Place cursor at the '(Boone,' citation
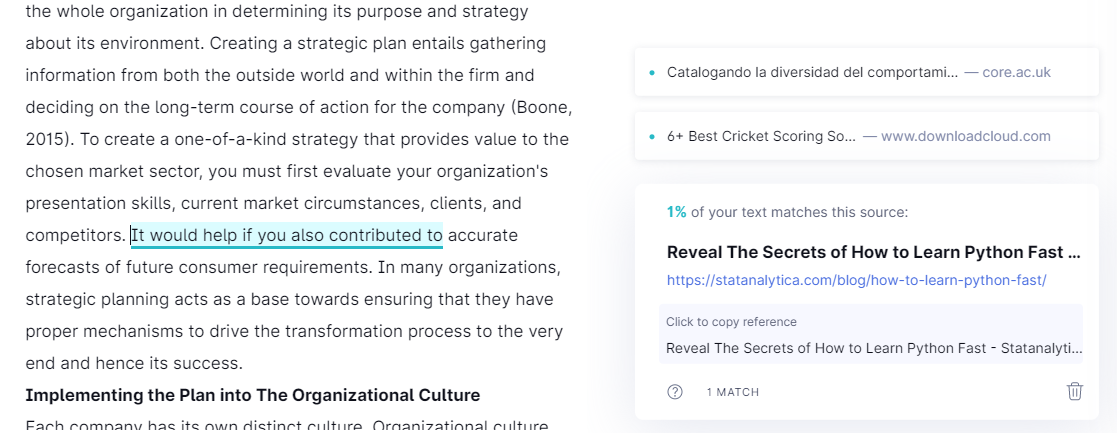This screenshot has width=1117, height=433. [x=541, y=108]
